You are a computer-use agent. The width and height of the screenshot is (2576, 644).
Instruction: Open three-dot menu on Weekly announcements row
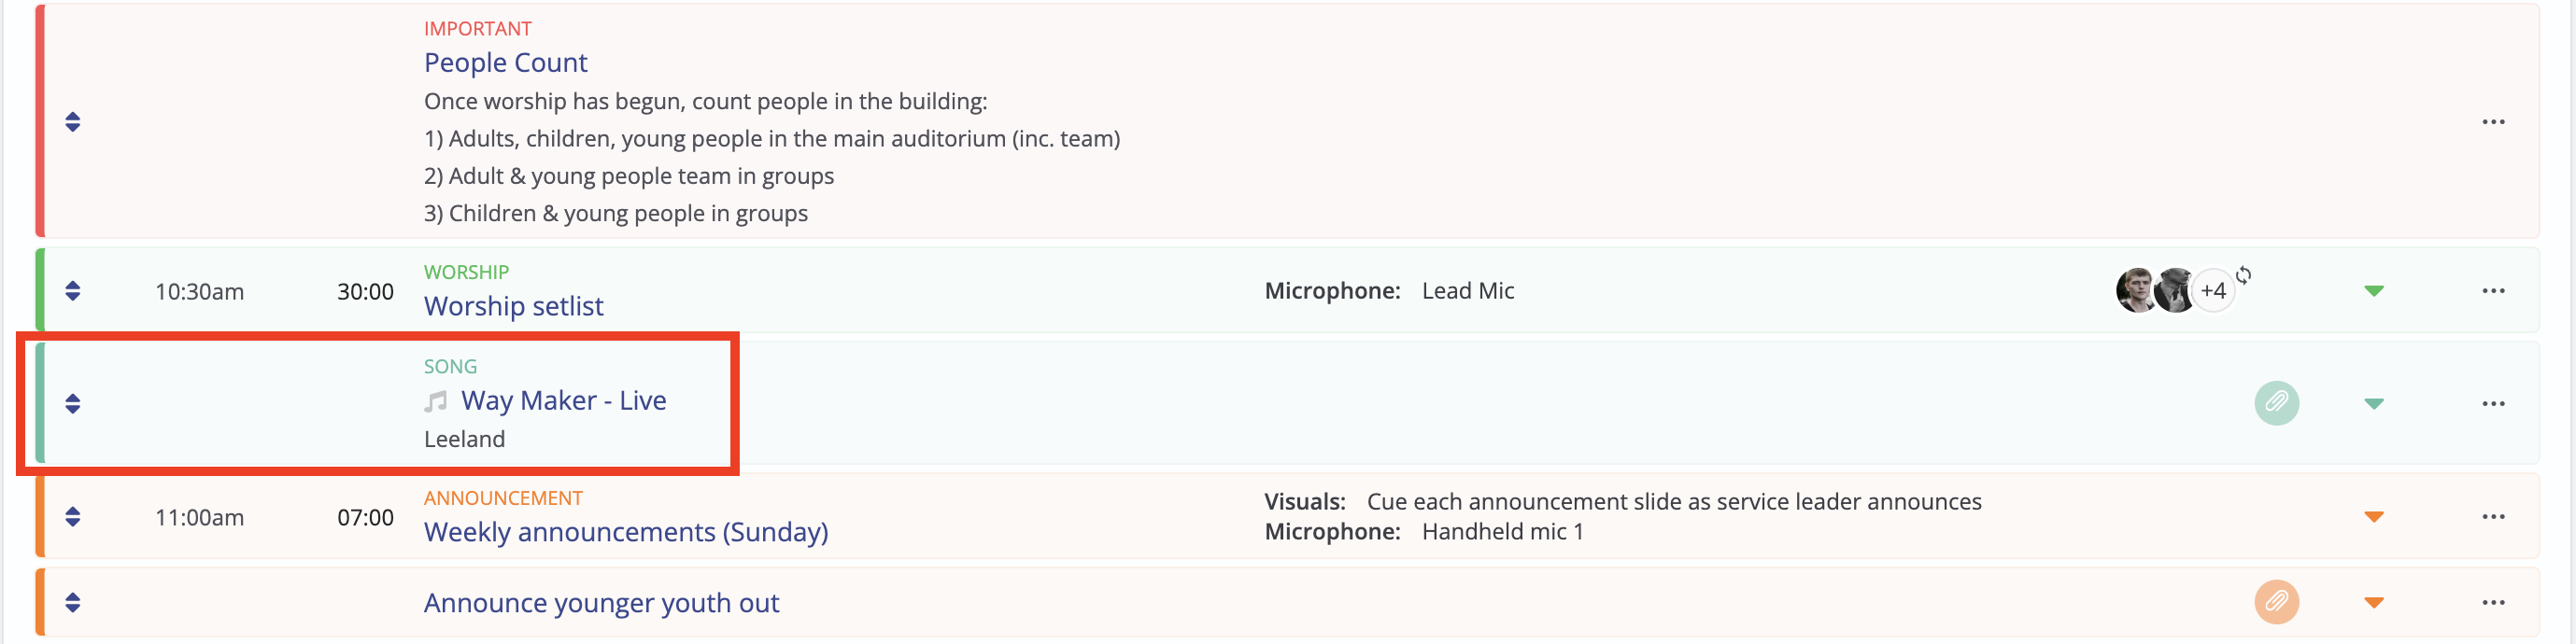[x=2493, y=517]
